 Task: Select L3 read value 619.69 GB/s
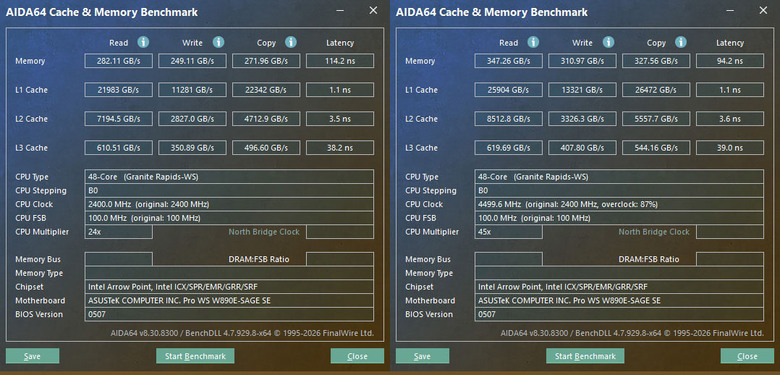508,148
